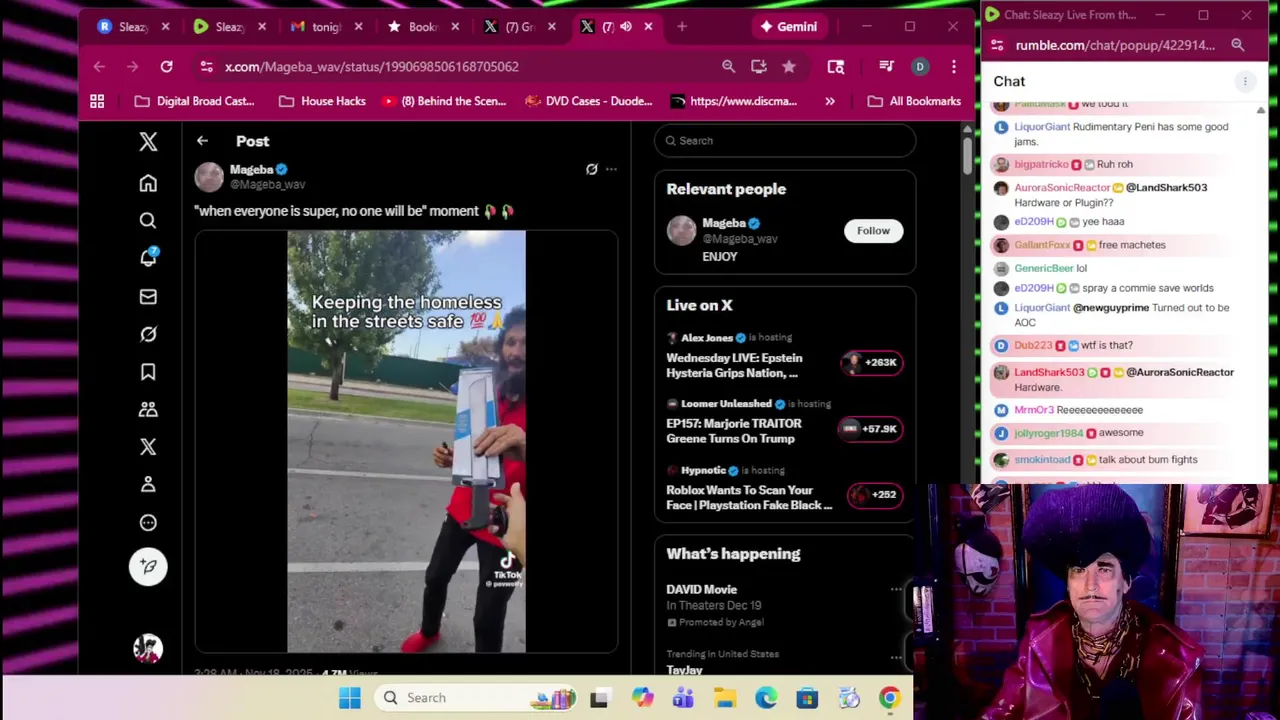This screenshot has height=720, width=1280.
Task: Go to Home in X sidebar
Action: click(148, 183)
